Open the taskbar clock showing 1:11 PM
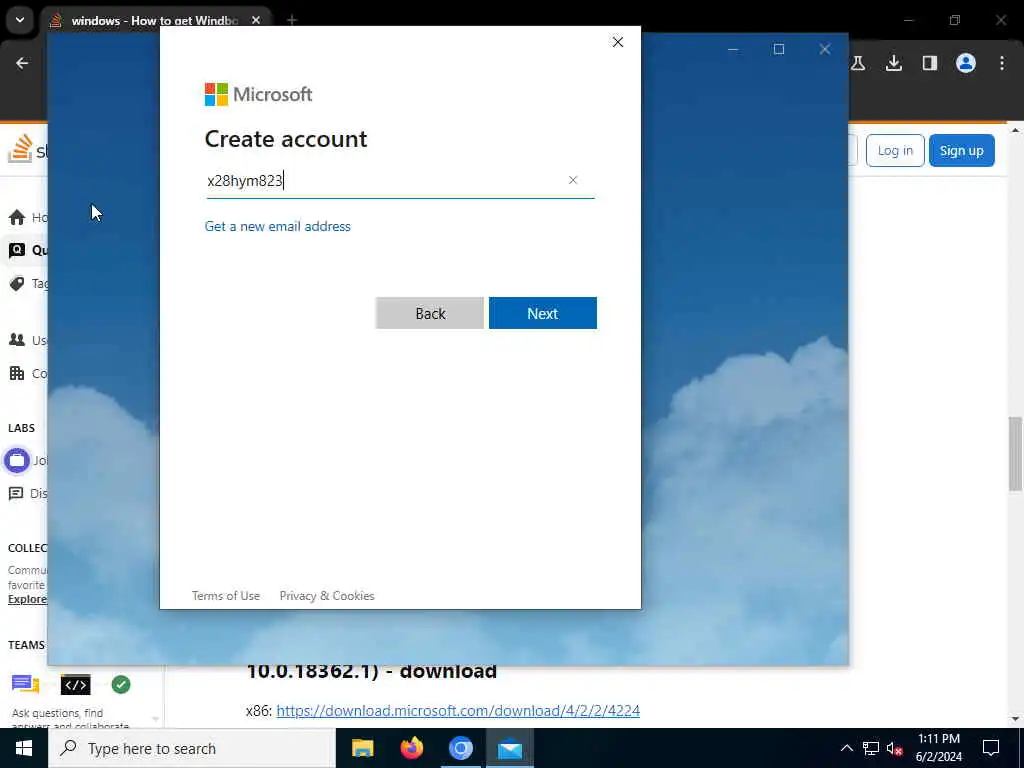 pyautogui.click(x=938, y=748)
